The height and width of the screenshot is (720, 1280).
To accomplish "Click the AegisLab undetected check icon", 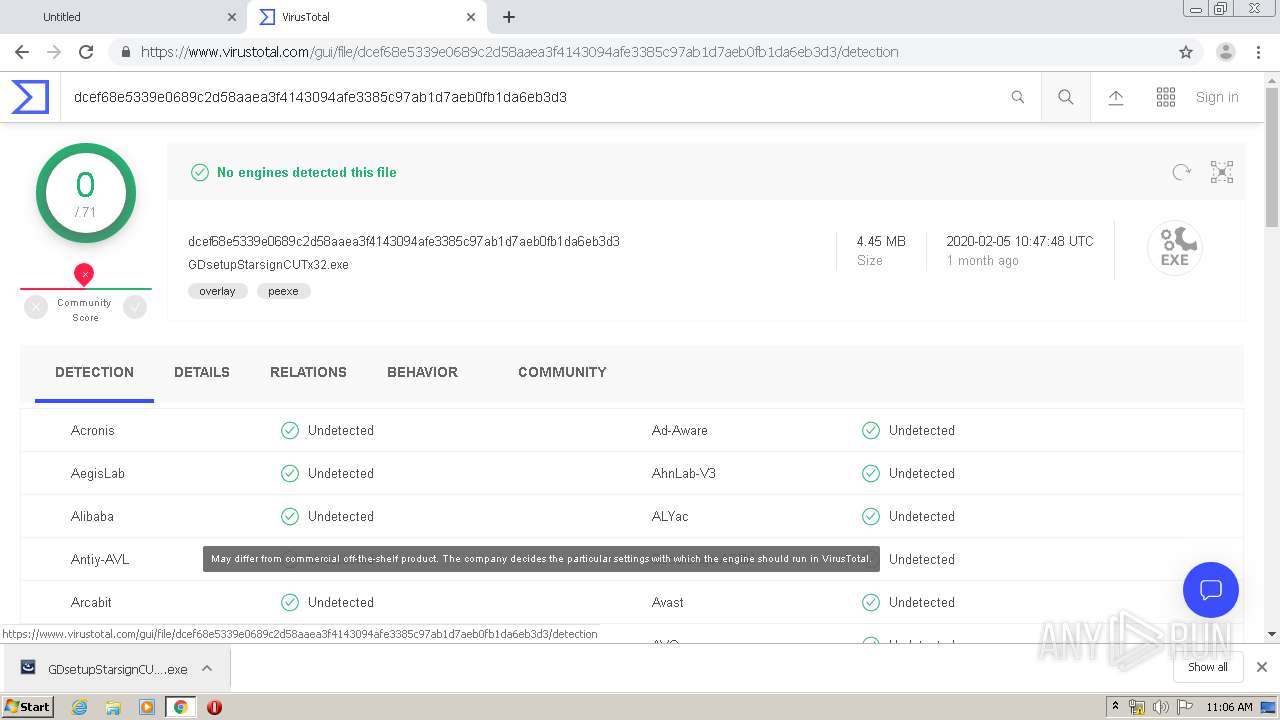I will click(x=290, y=473).
